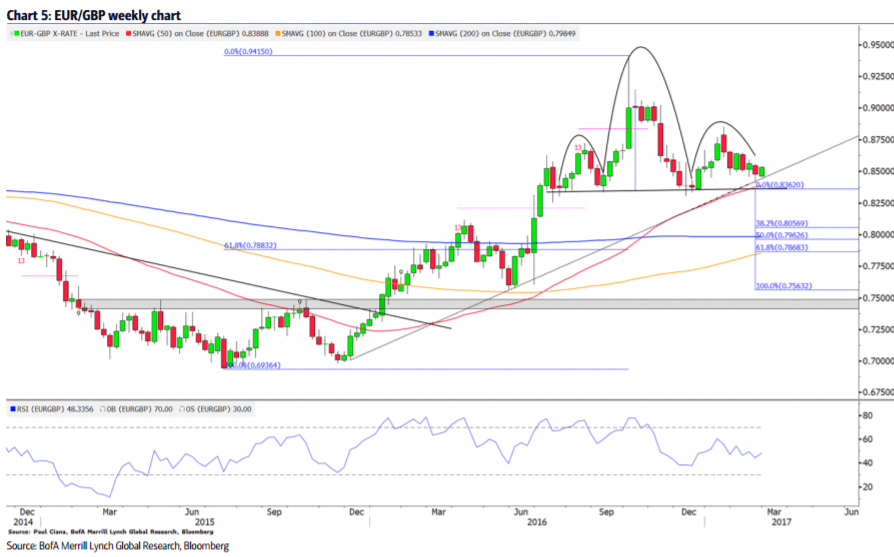Click the OB (EURGBP) 70.00 legend marker
The height and width of the screenshot is (557, 894).
[101, 409]
